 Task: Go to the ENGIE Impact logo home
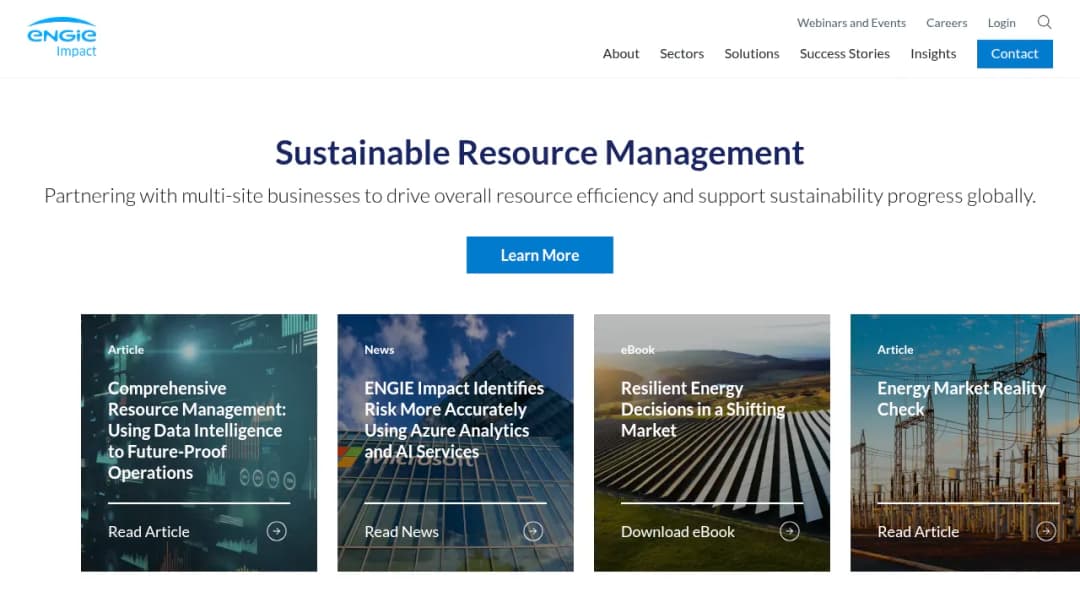62,37
